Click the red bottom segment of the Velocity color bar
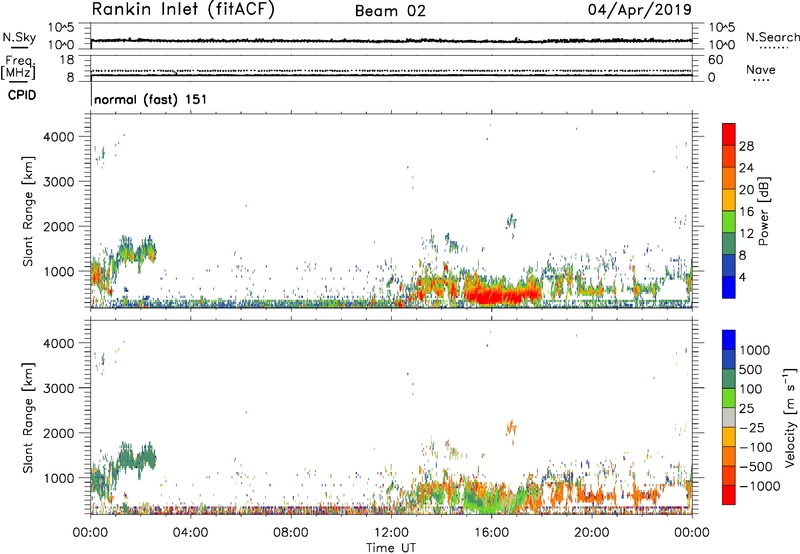Screen dimensions: 800x554 point(729,495)
